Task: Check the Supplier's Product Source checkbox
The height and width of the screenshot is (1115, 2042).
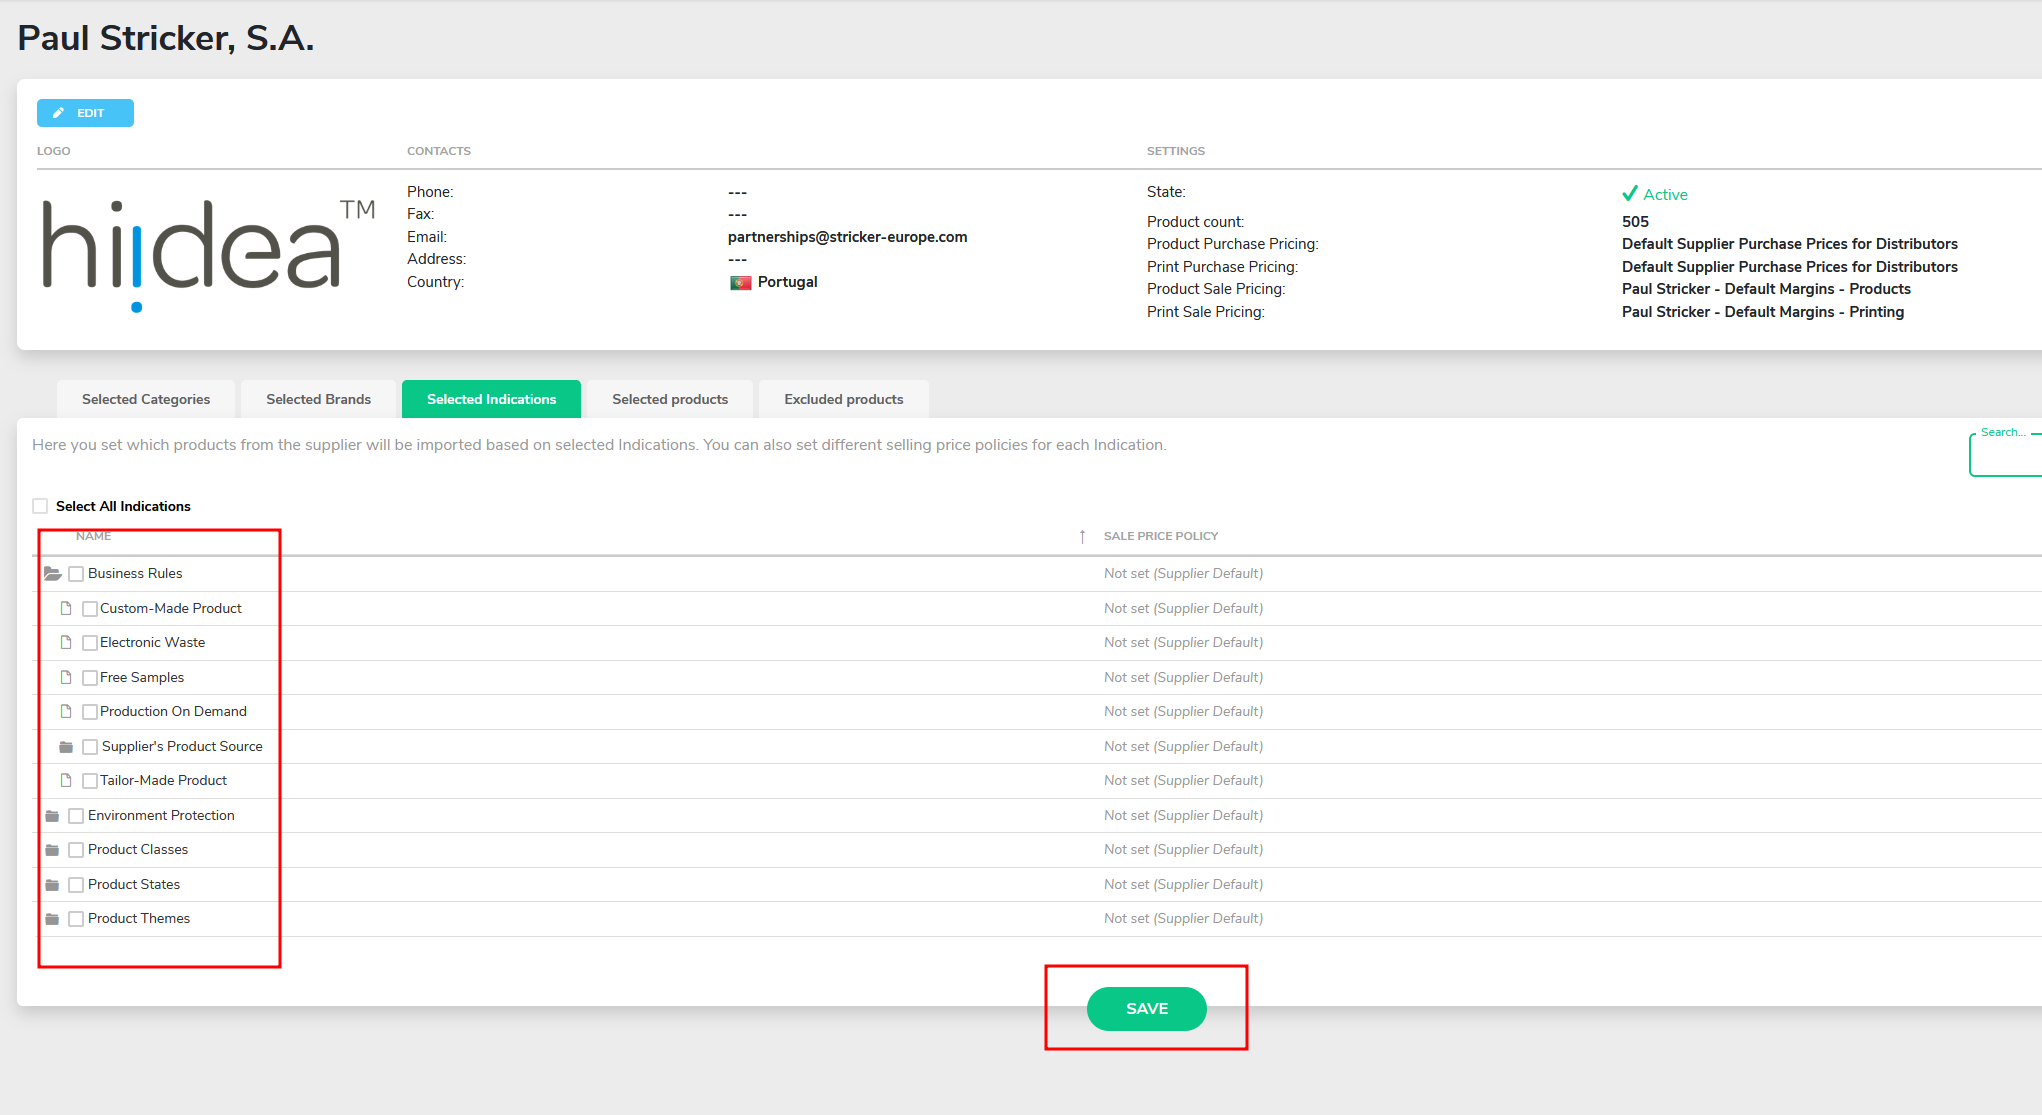Action: tap(90, 747)
